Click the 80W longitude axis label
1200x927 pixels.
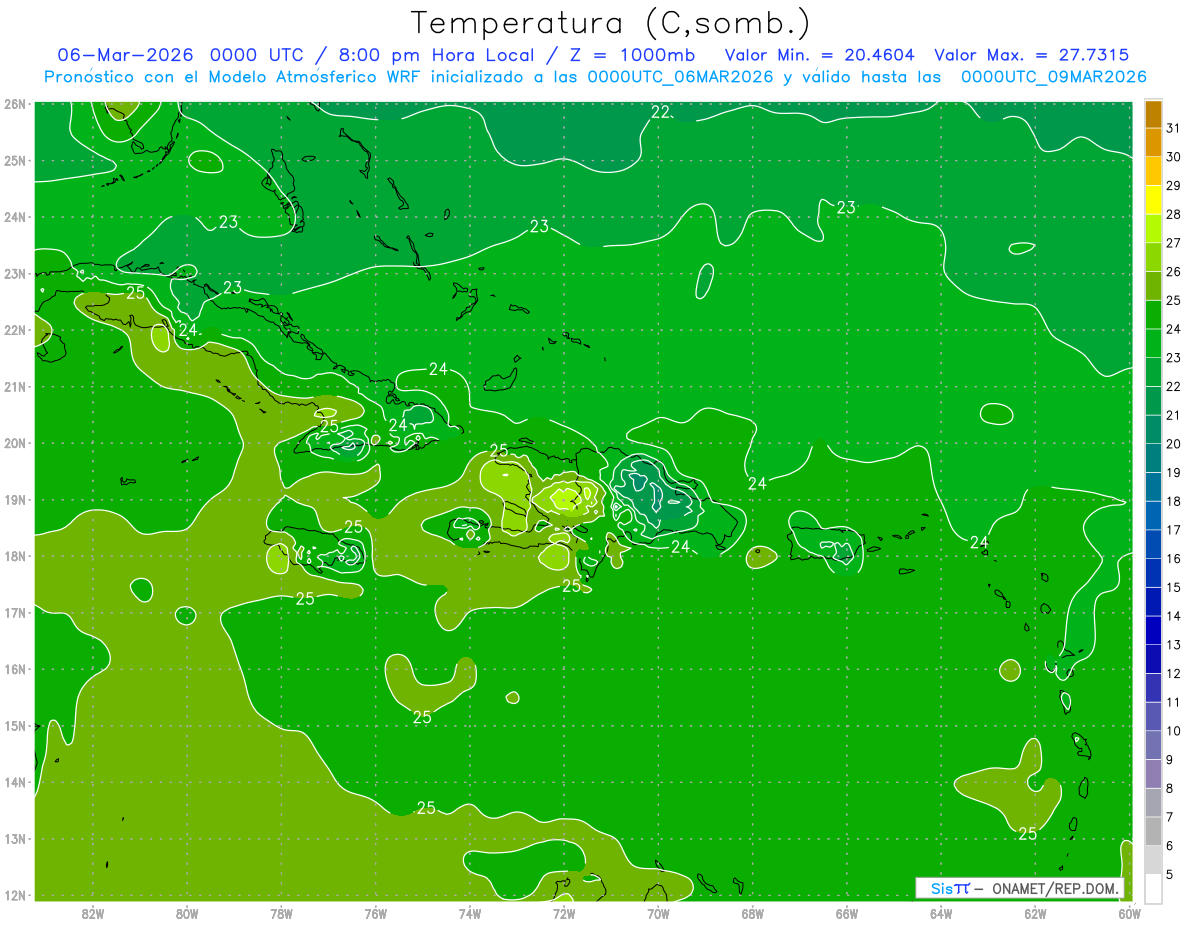click(x=187, y=913)
